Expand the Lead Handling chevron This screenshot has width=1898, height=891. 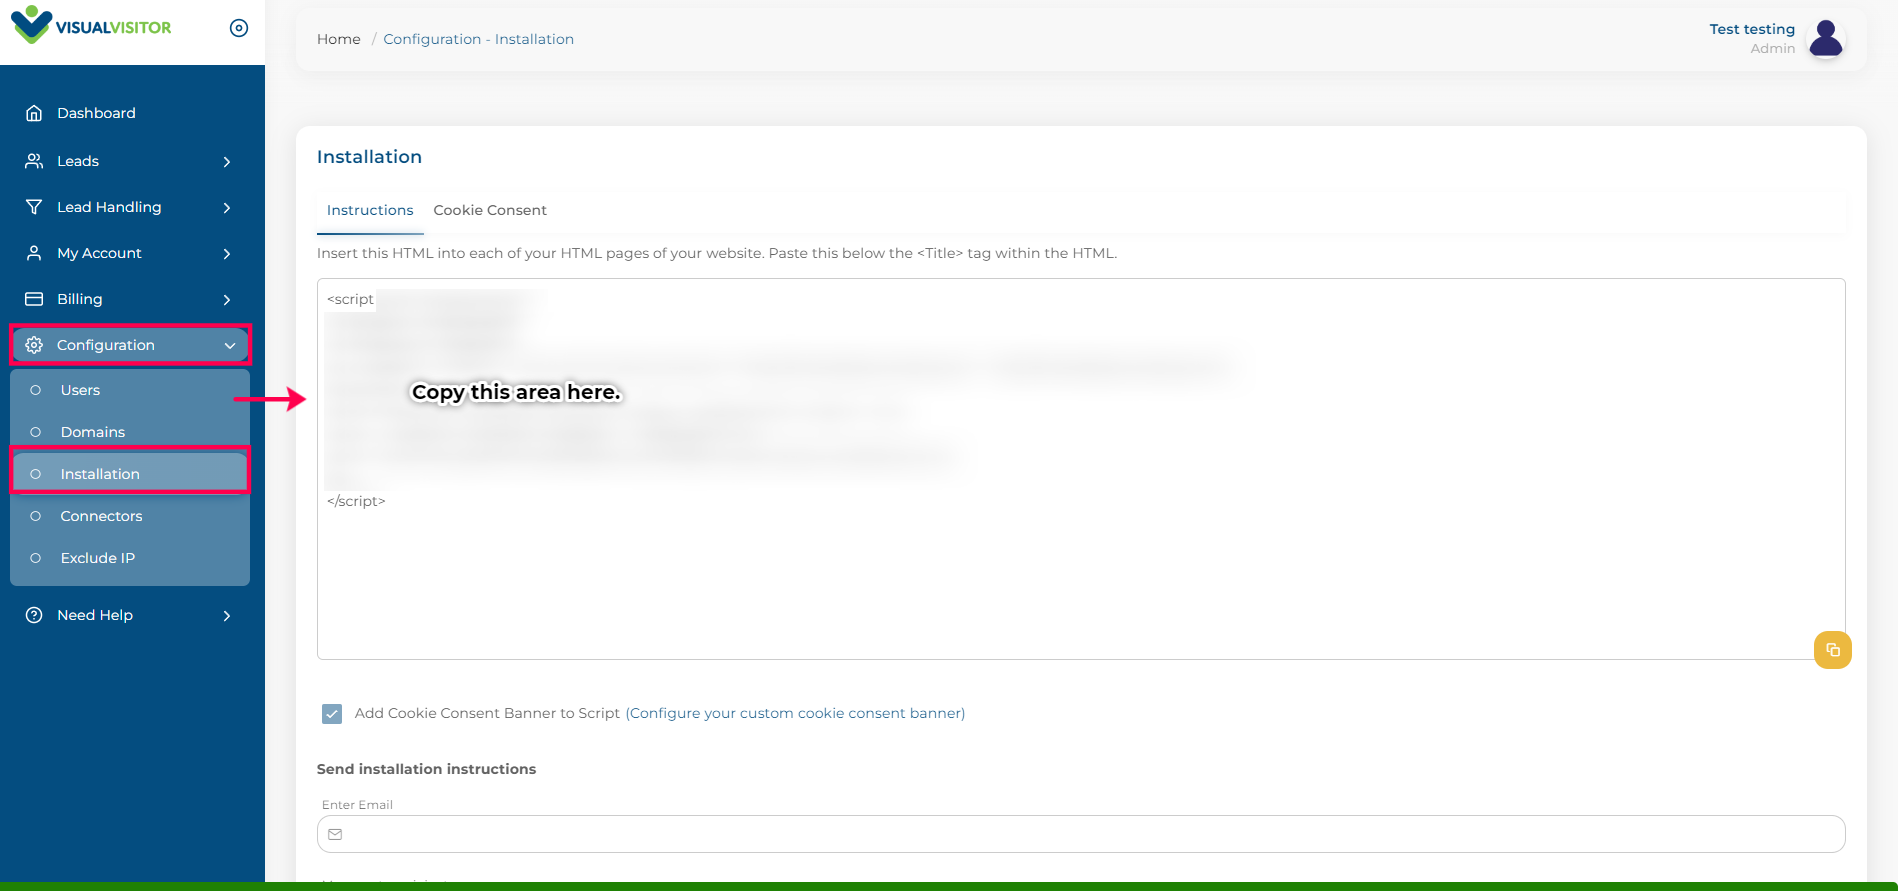[227, 207]
